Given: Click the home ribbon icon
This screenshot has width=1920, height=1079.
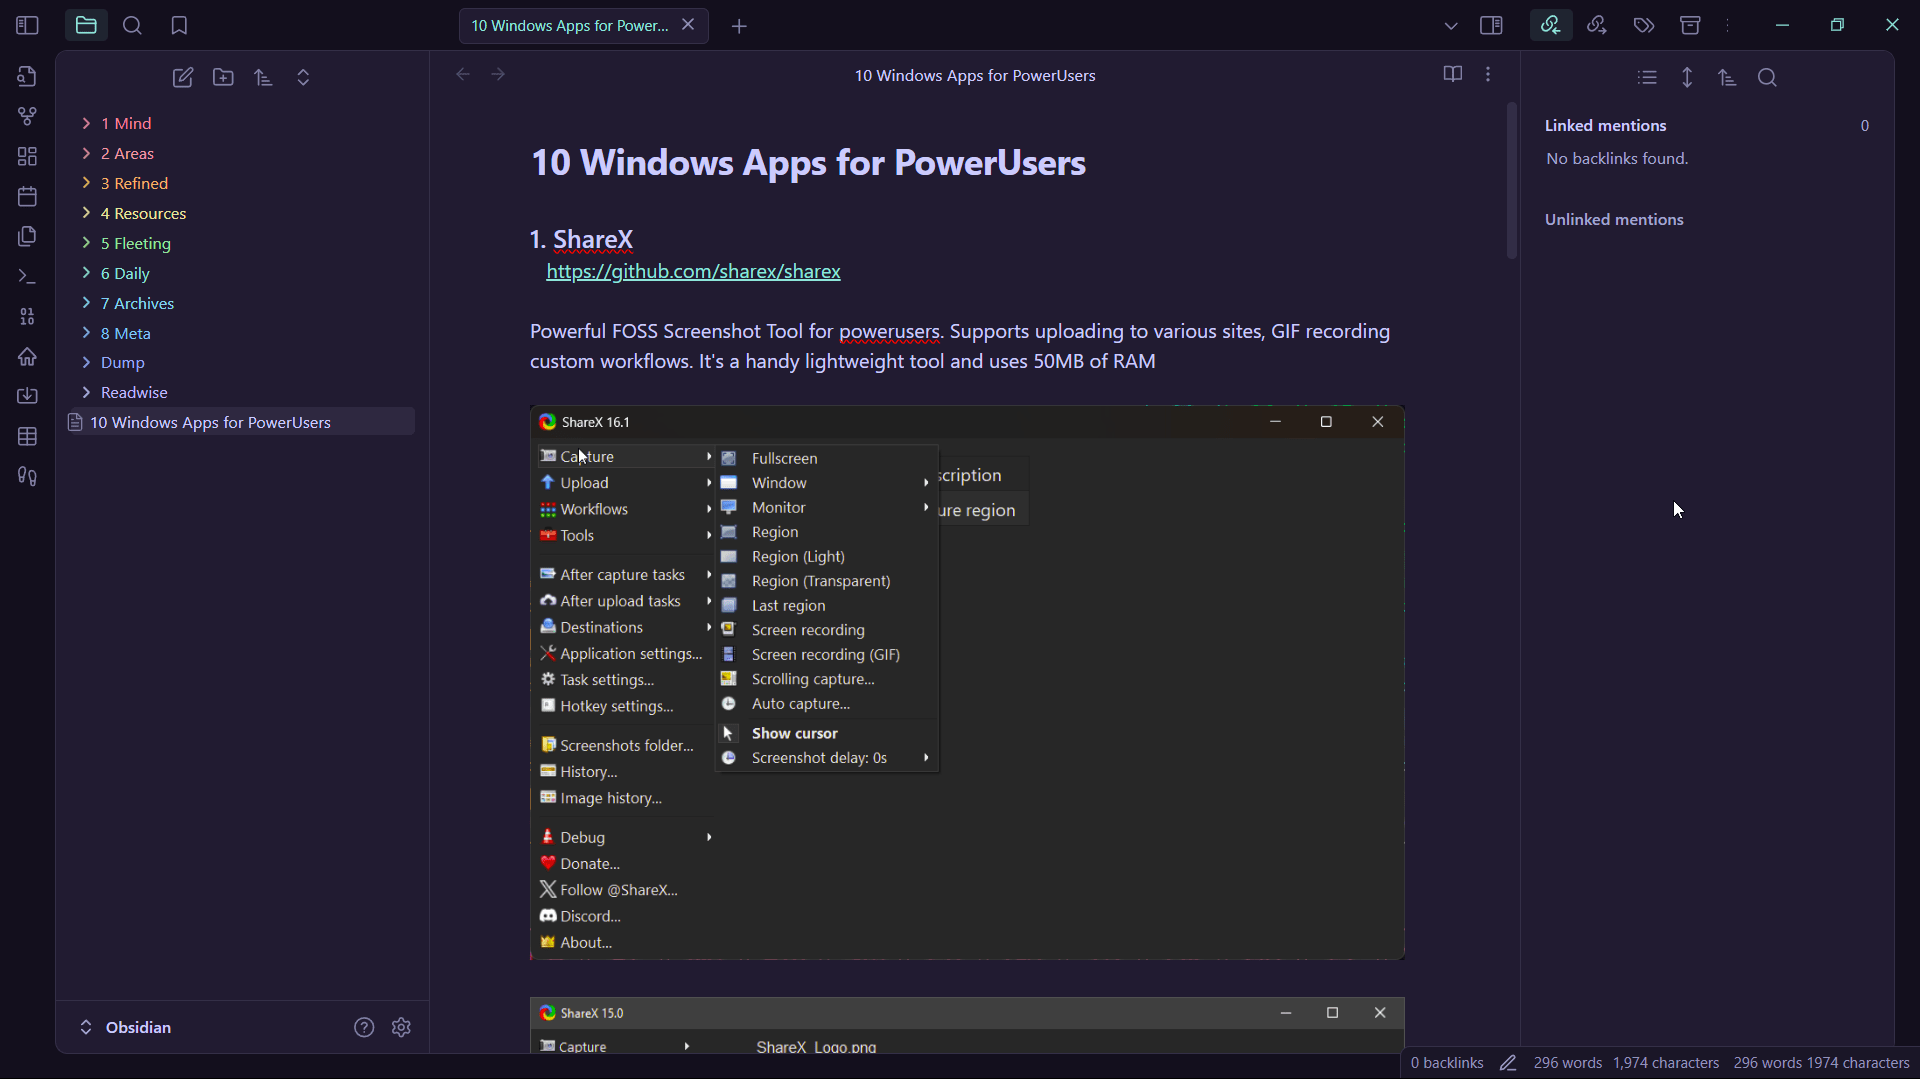Looking at the screenshot, I should 27,357.
